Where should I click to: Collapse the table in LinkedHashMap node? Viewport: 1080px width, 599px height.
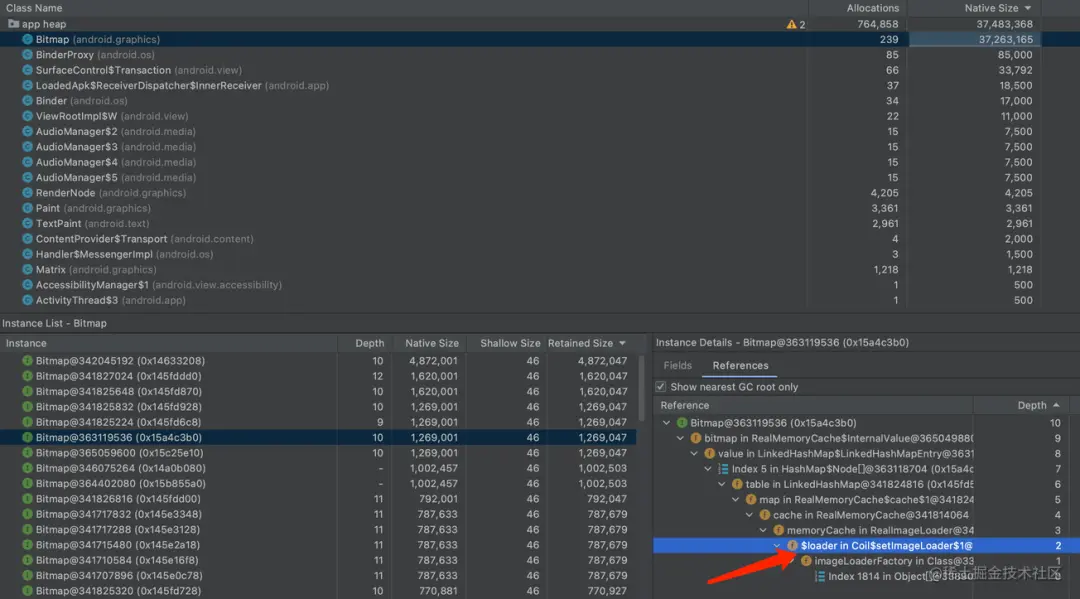723,485
